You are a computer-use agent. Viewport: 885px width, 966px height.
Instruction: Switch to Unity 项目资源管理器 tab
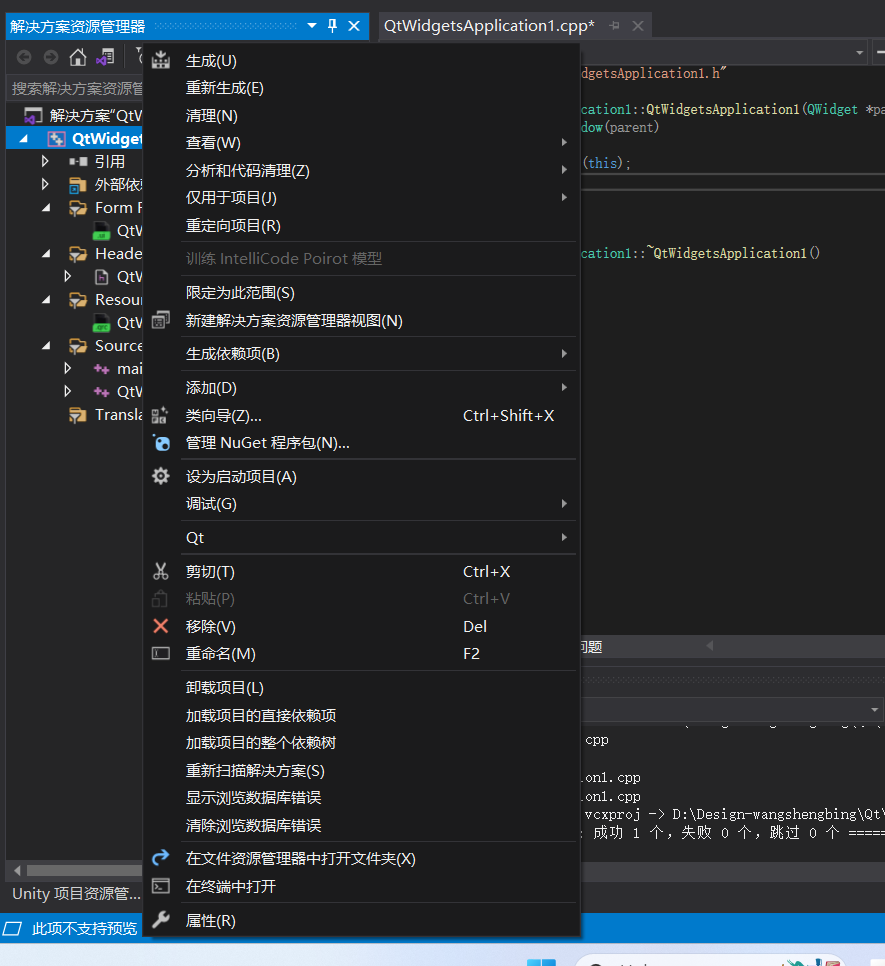[76, 893]
